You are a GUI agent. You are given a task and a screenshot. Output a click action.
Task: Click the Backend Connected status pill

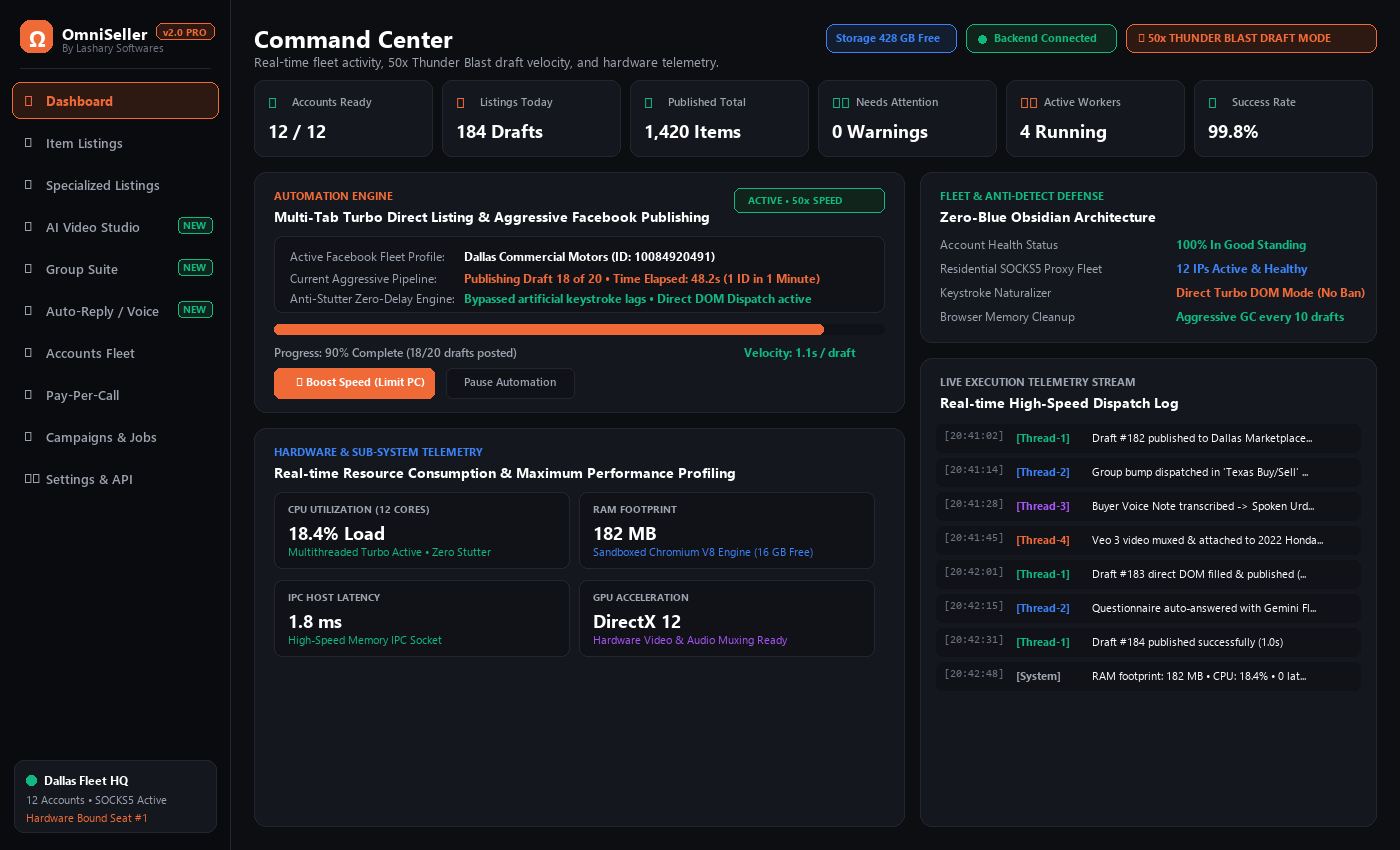(x=1041, y=38)
